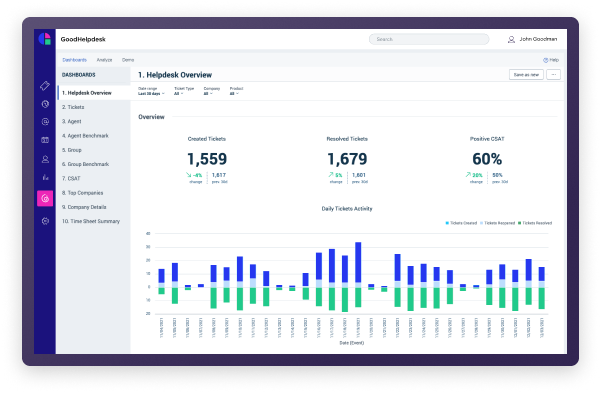Open the tickets icon in sidebar
The height and width of the screenshot is (393, 601).
pyautogui.click(x=45, y=86)
